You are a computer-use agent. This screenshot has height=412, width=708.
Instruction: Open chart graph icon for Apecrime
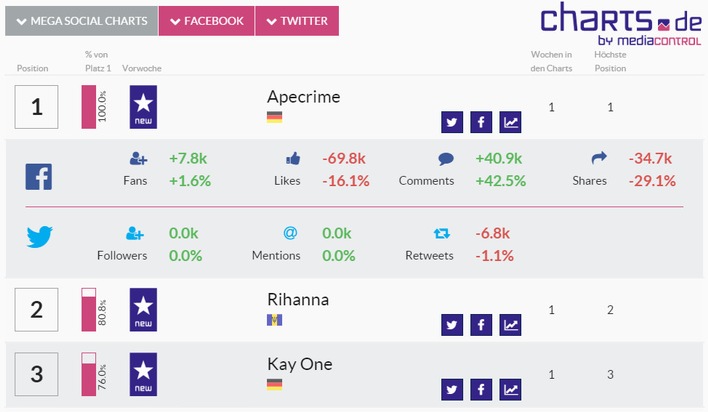(x=511, y=123)
